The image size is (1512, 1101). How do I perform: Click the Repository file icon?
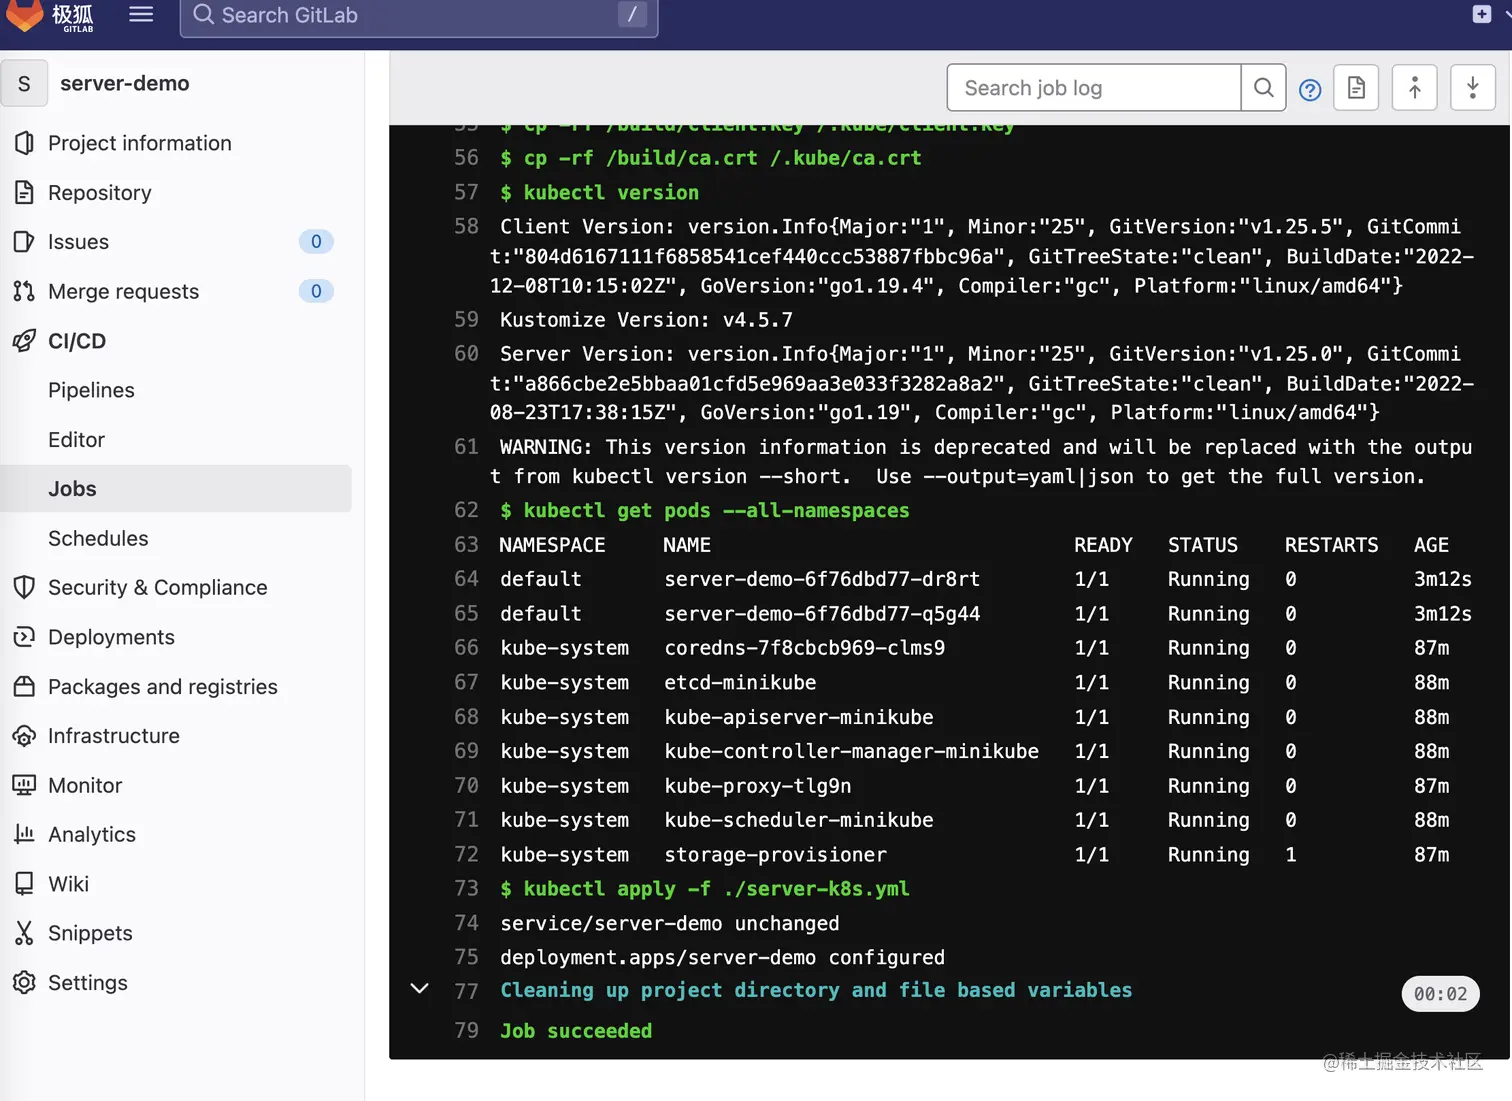[24, 192]
